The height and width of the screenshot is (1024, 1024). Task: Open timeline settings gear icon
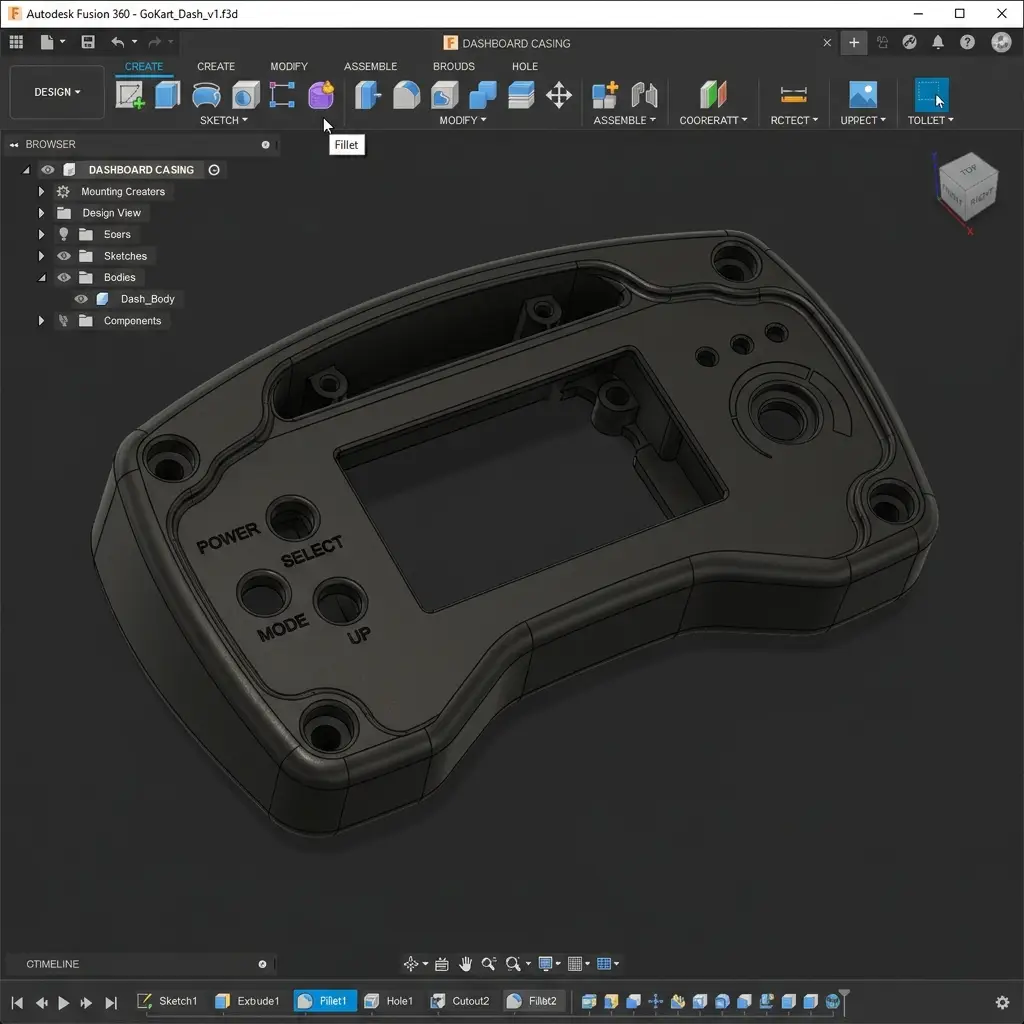[1002, 1002]
